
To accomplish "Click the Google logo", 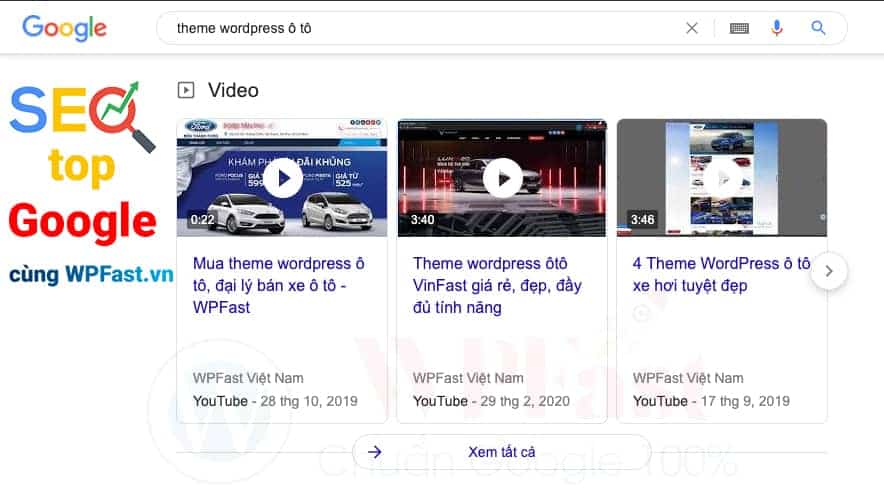I will point(64,28).
